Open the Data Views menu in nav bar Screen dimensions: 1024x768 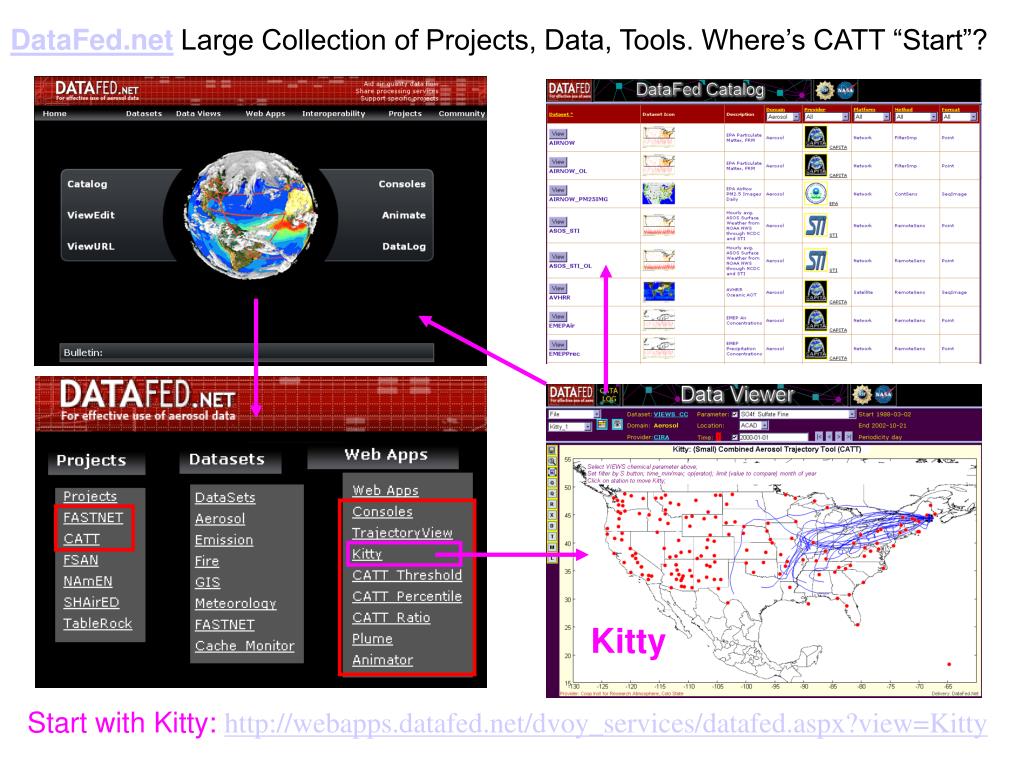[199, 114]
